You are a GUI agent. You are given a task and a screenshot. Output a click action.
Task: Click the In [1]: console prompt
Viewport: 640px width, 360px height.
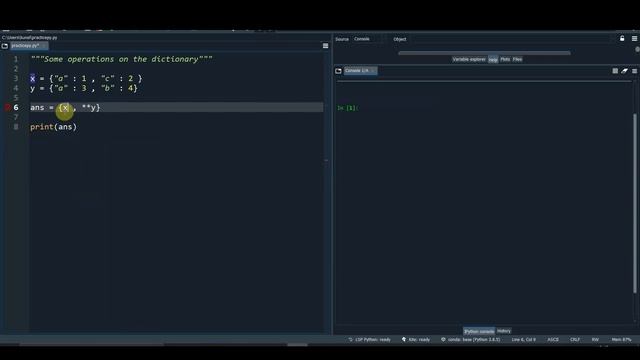[347, 108]
